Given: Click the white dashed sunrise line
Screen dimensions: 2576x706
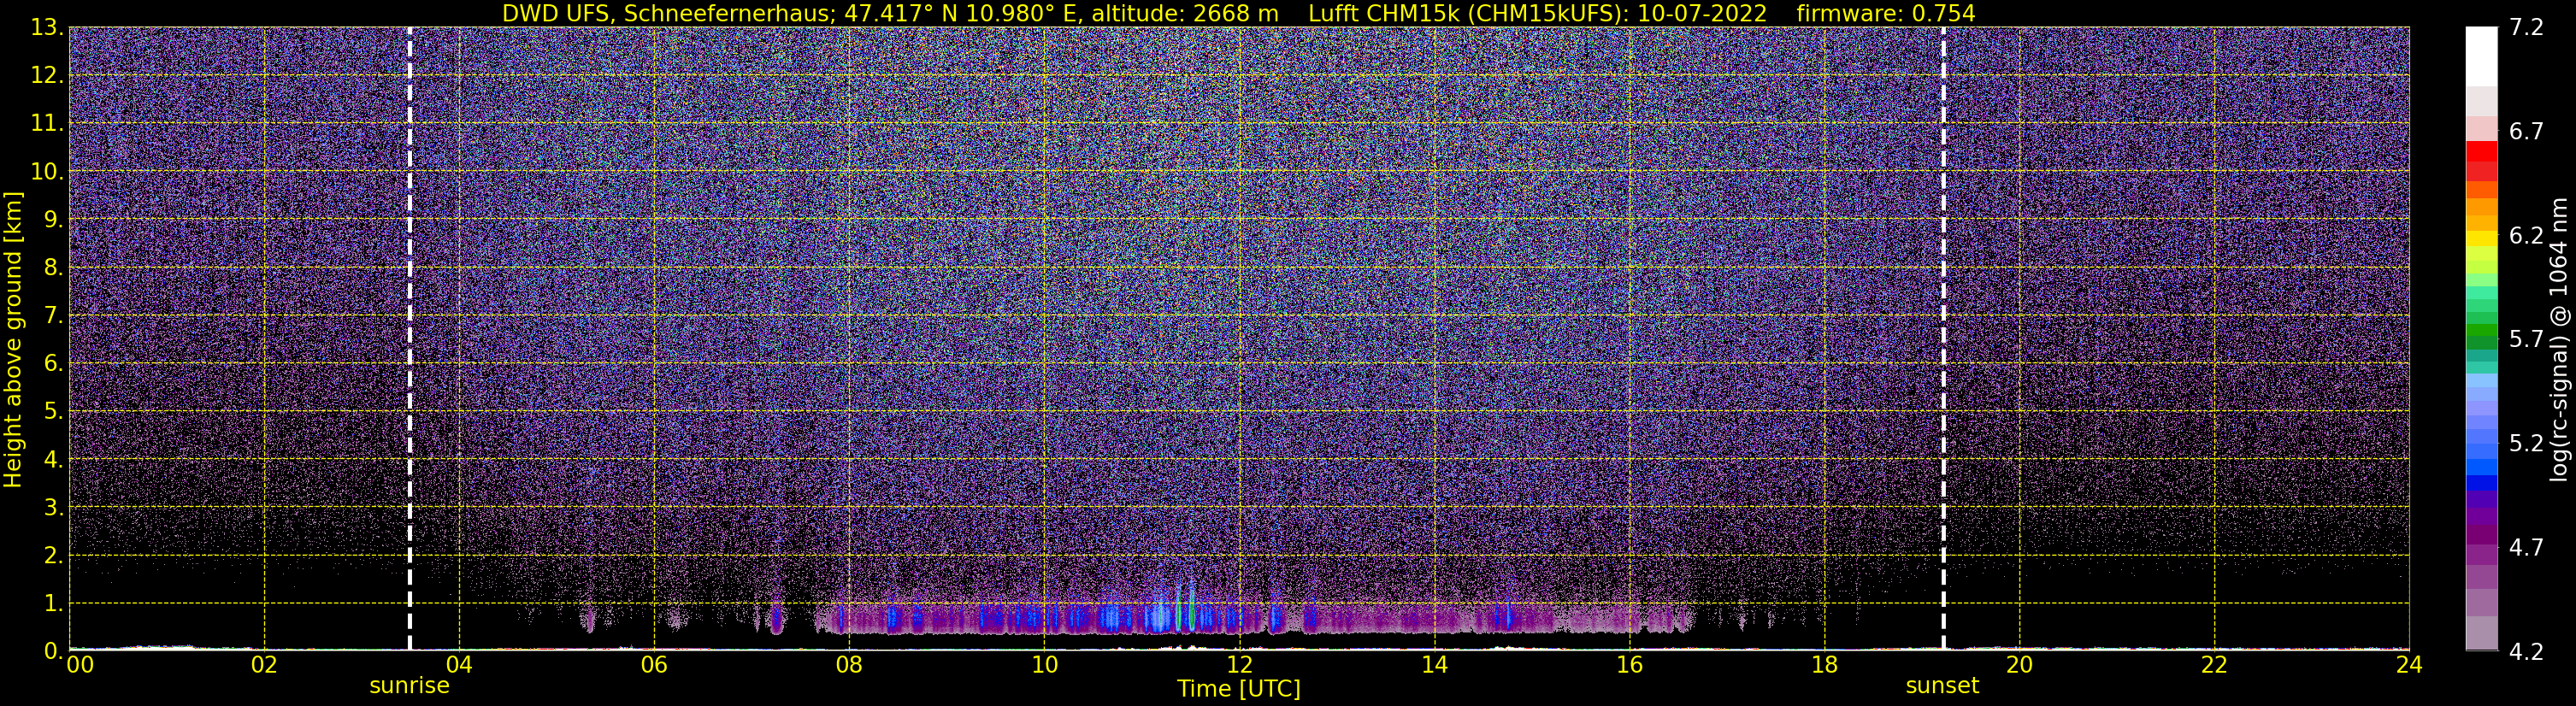Looking at the screenshot, I should [x=410, y=338].
